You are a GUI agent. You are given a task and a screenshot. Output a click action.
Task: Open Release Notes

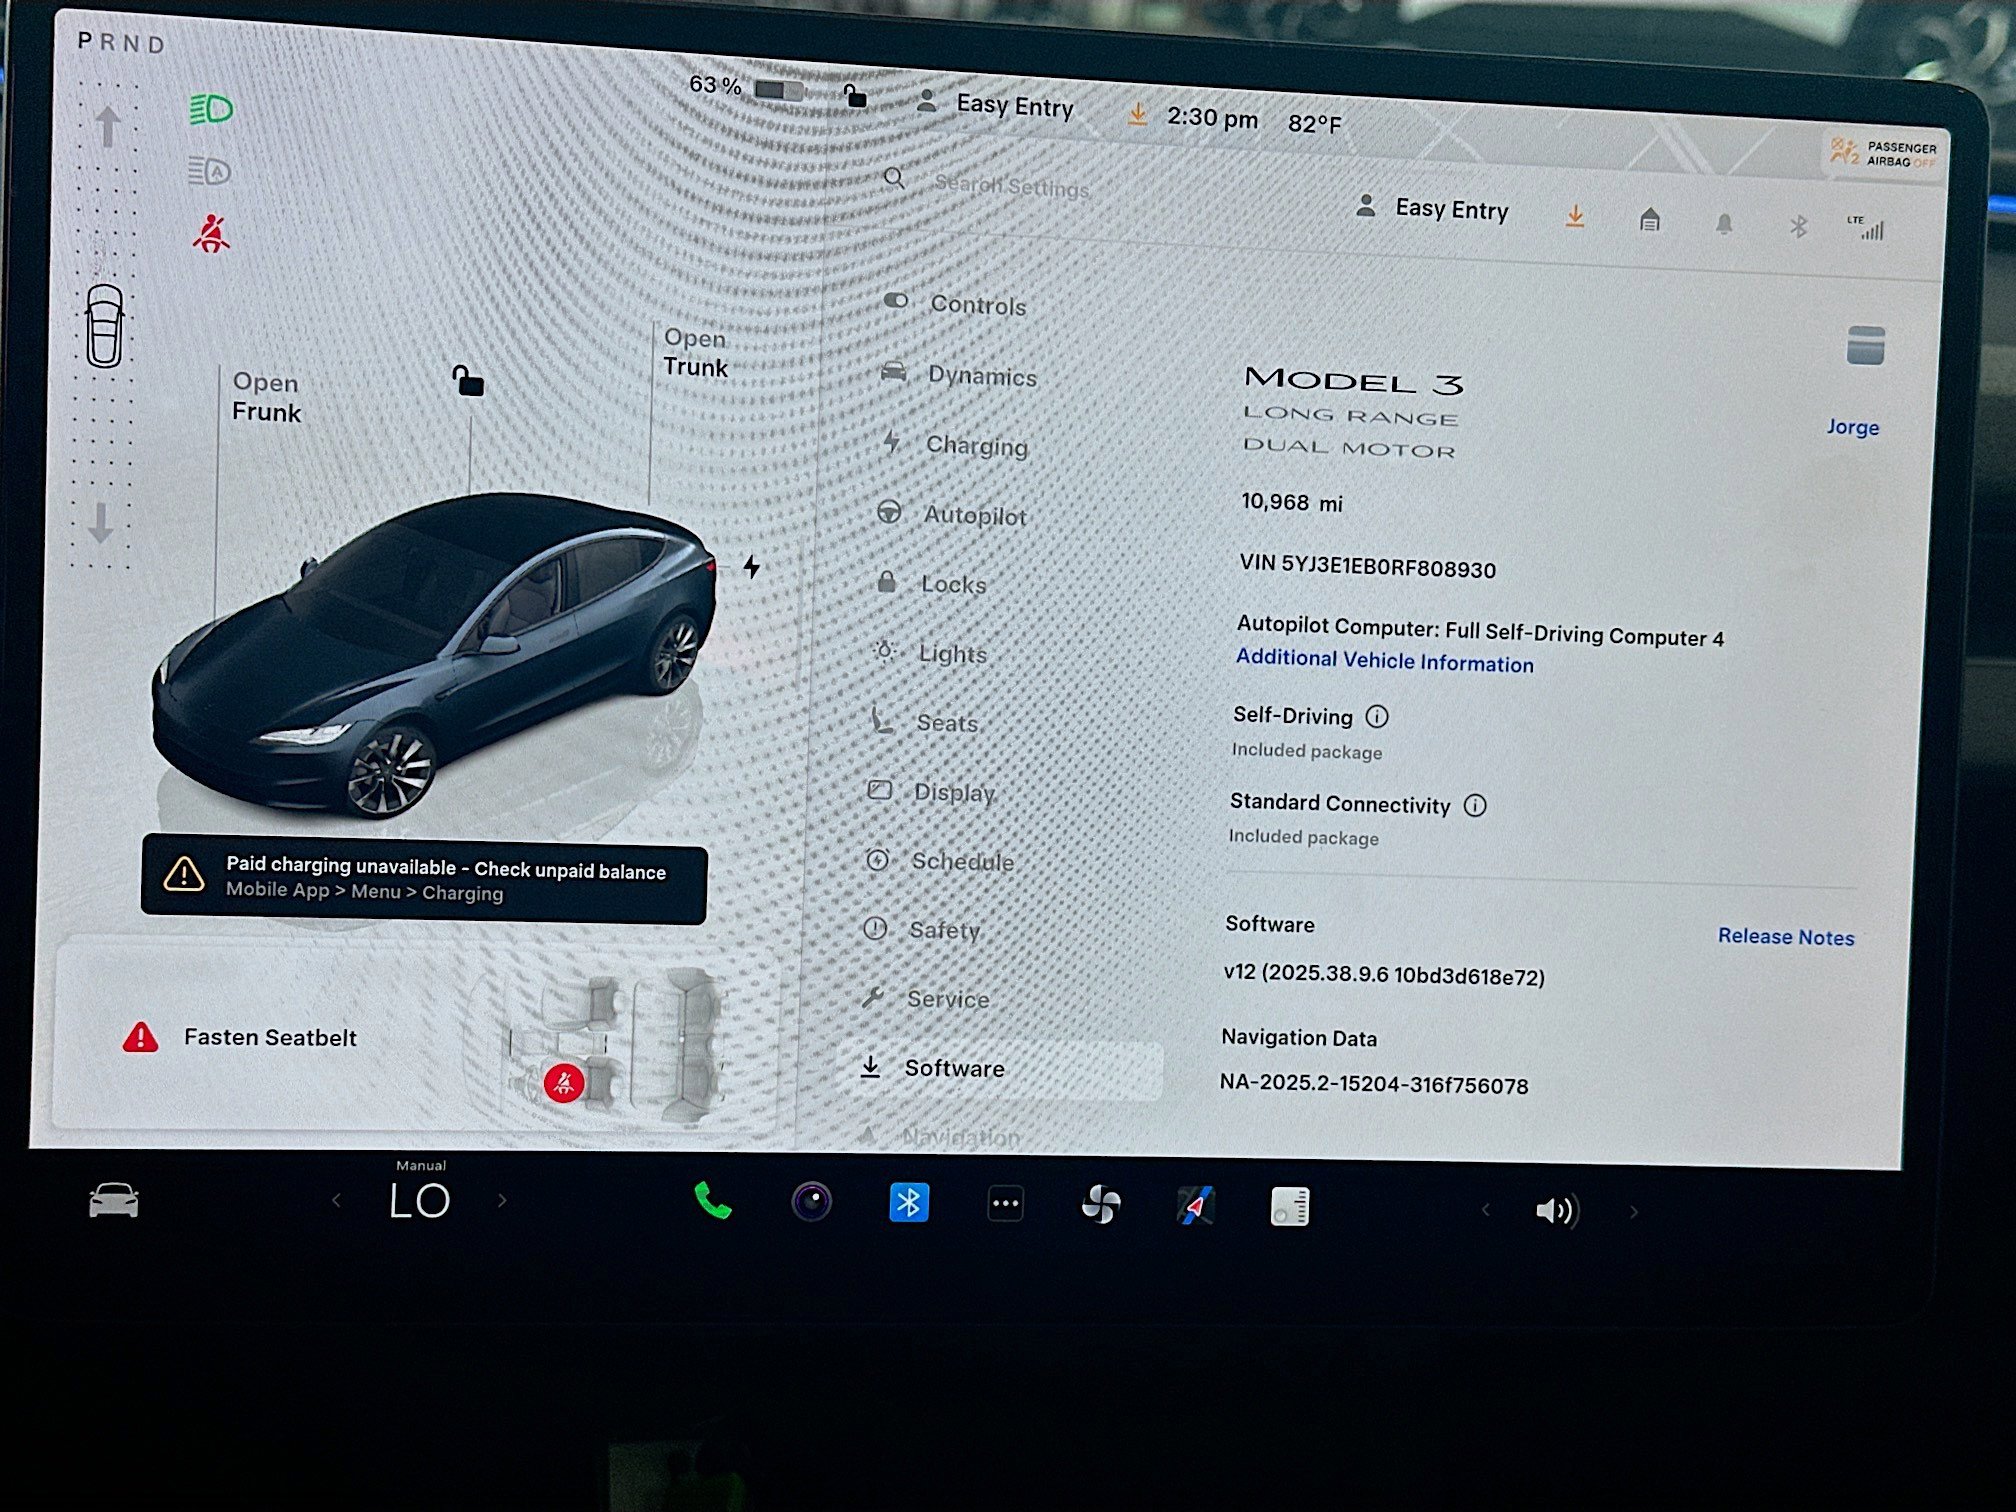pyautogui.click(x=1786, y=937)
